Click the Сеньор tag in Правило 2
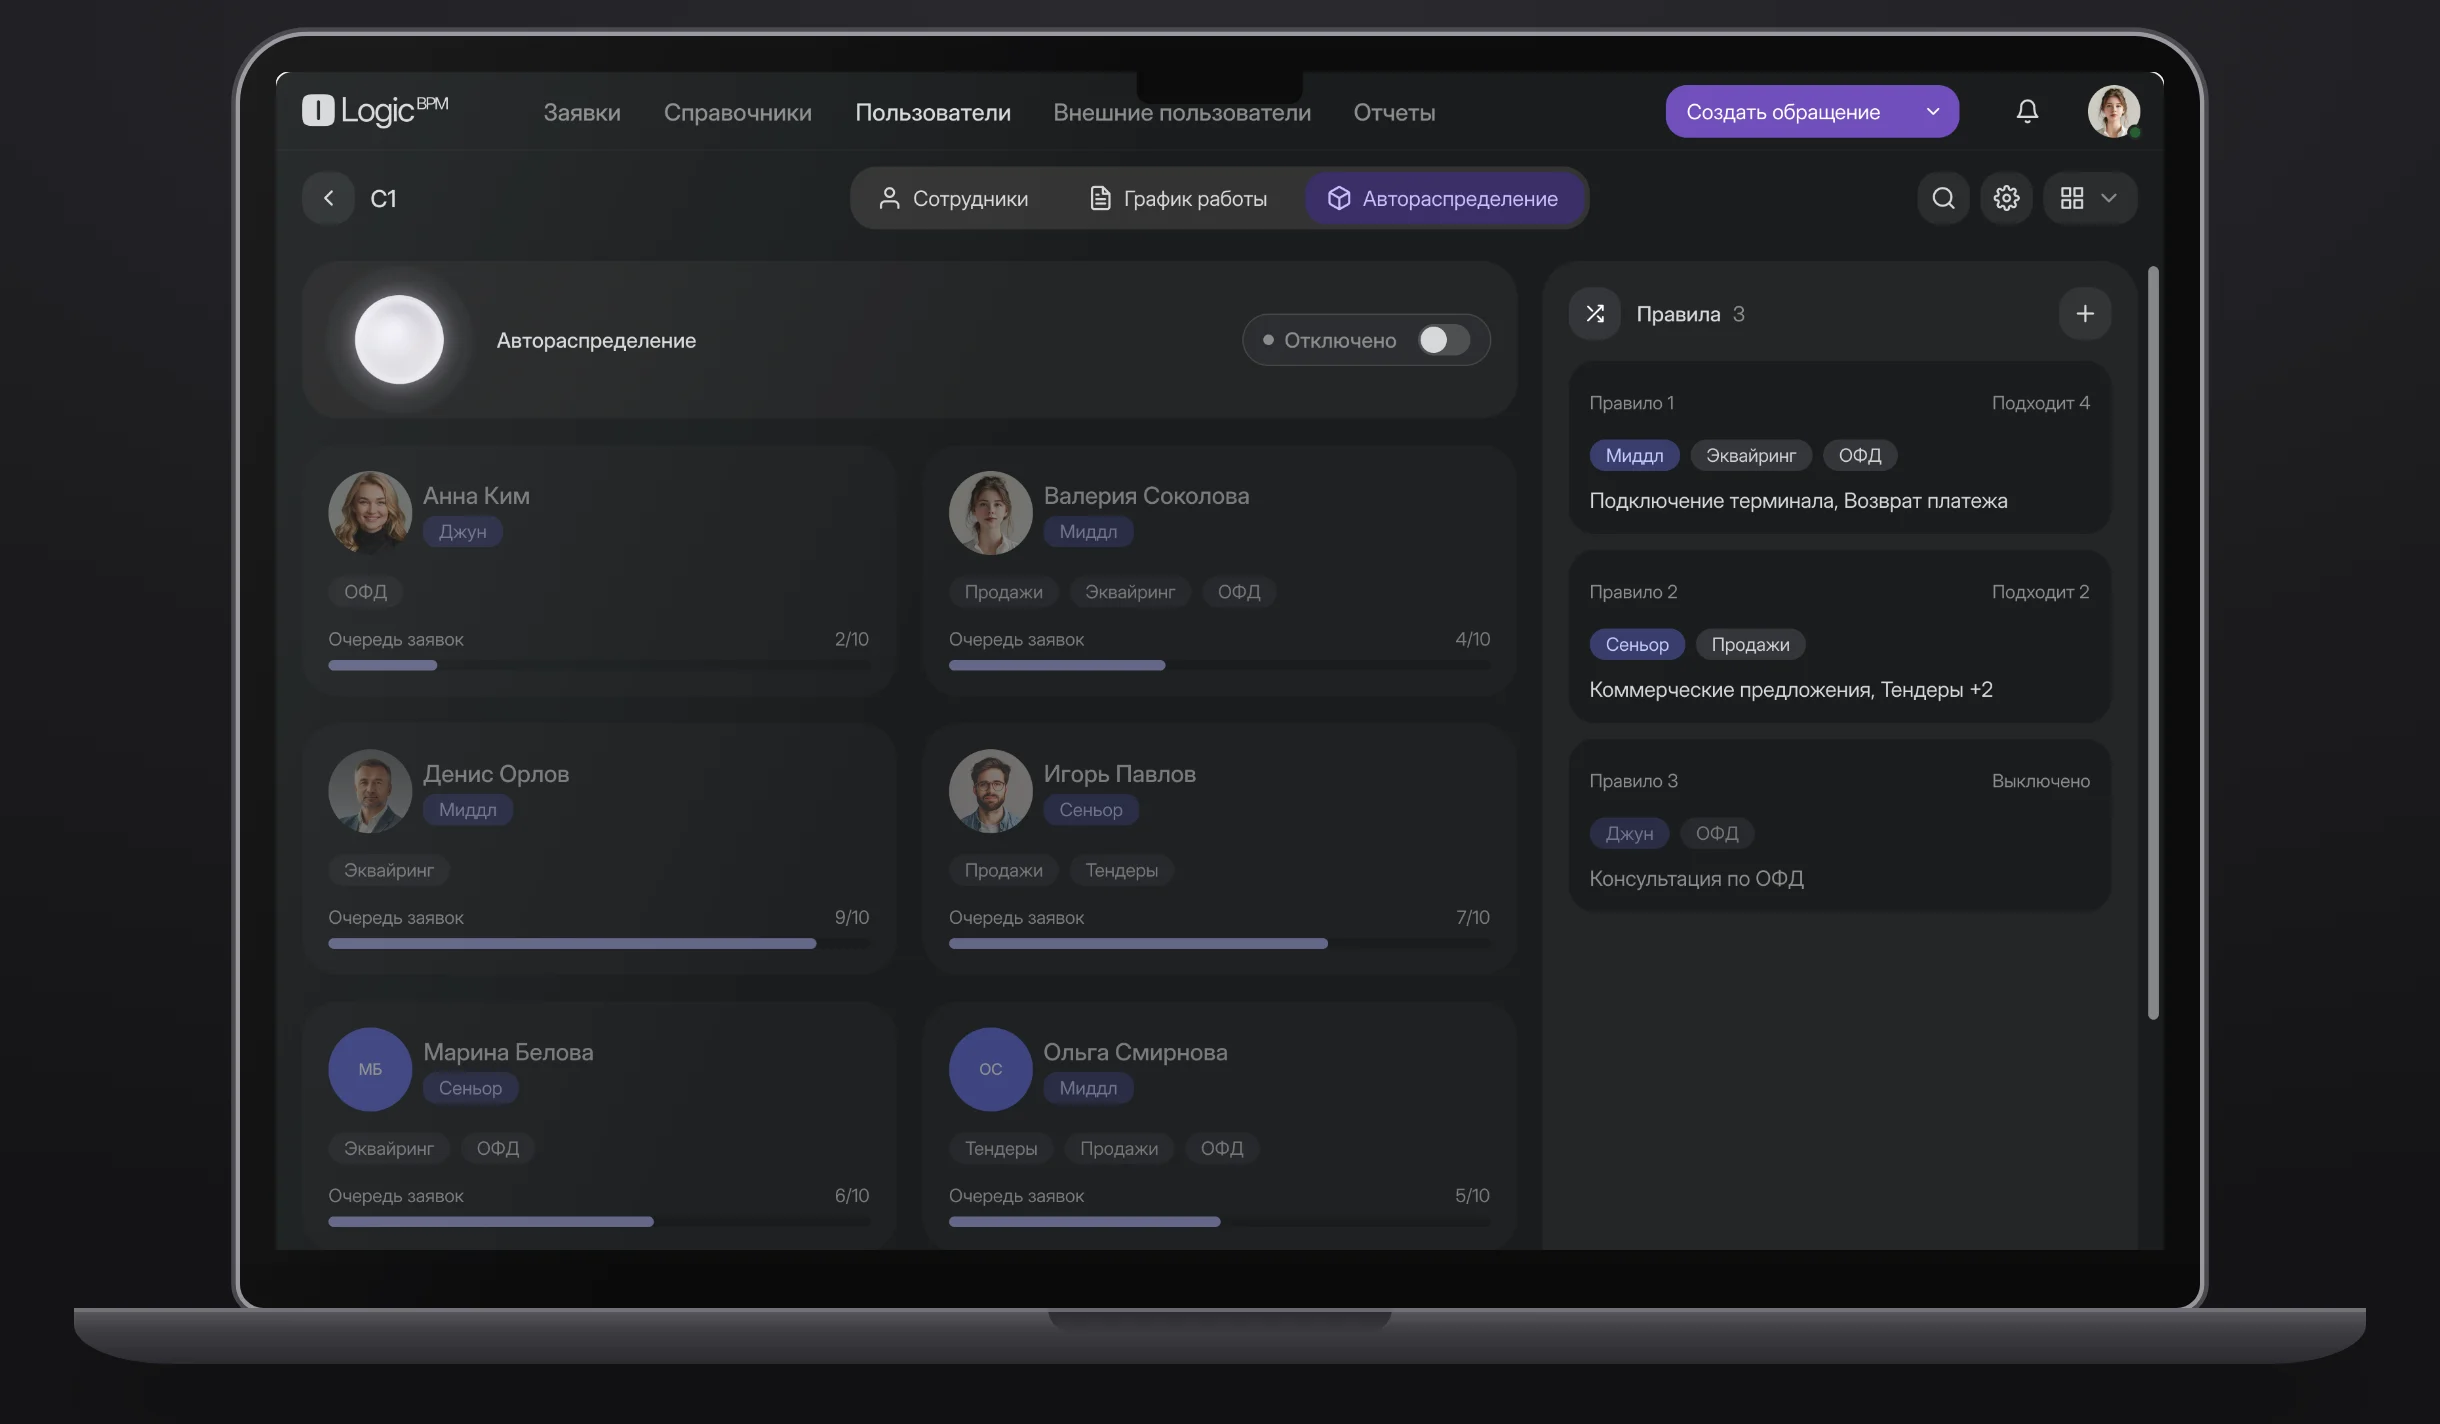 [1637, 644]
